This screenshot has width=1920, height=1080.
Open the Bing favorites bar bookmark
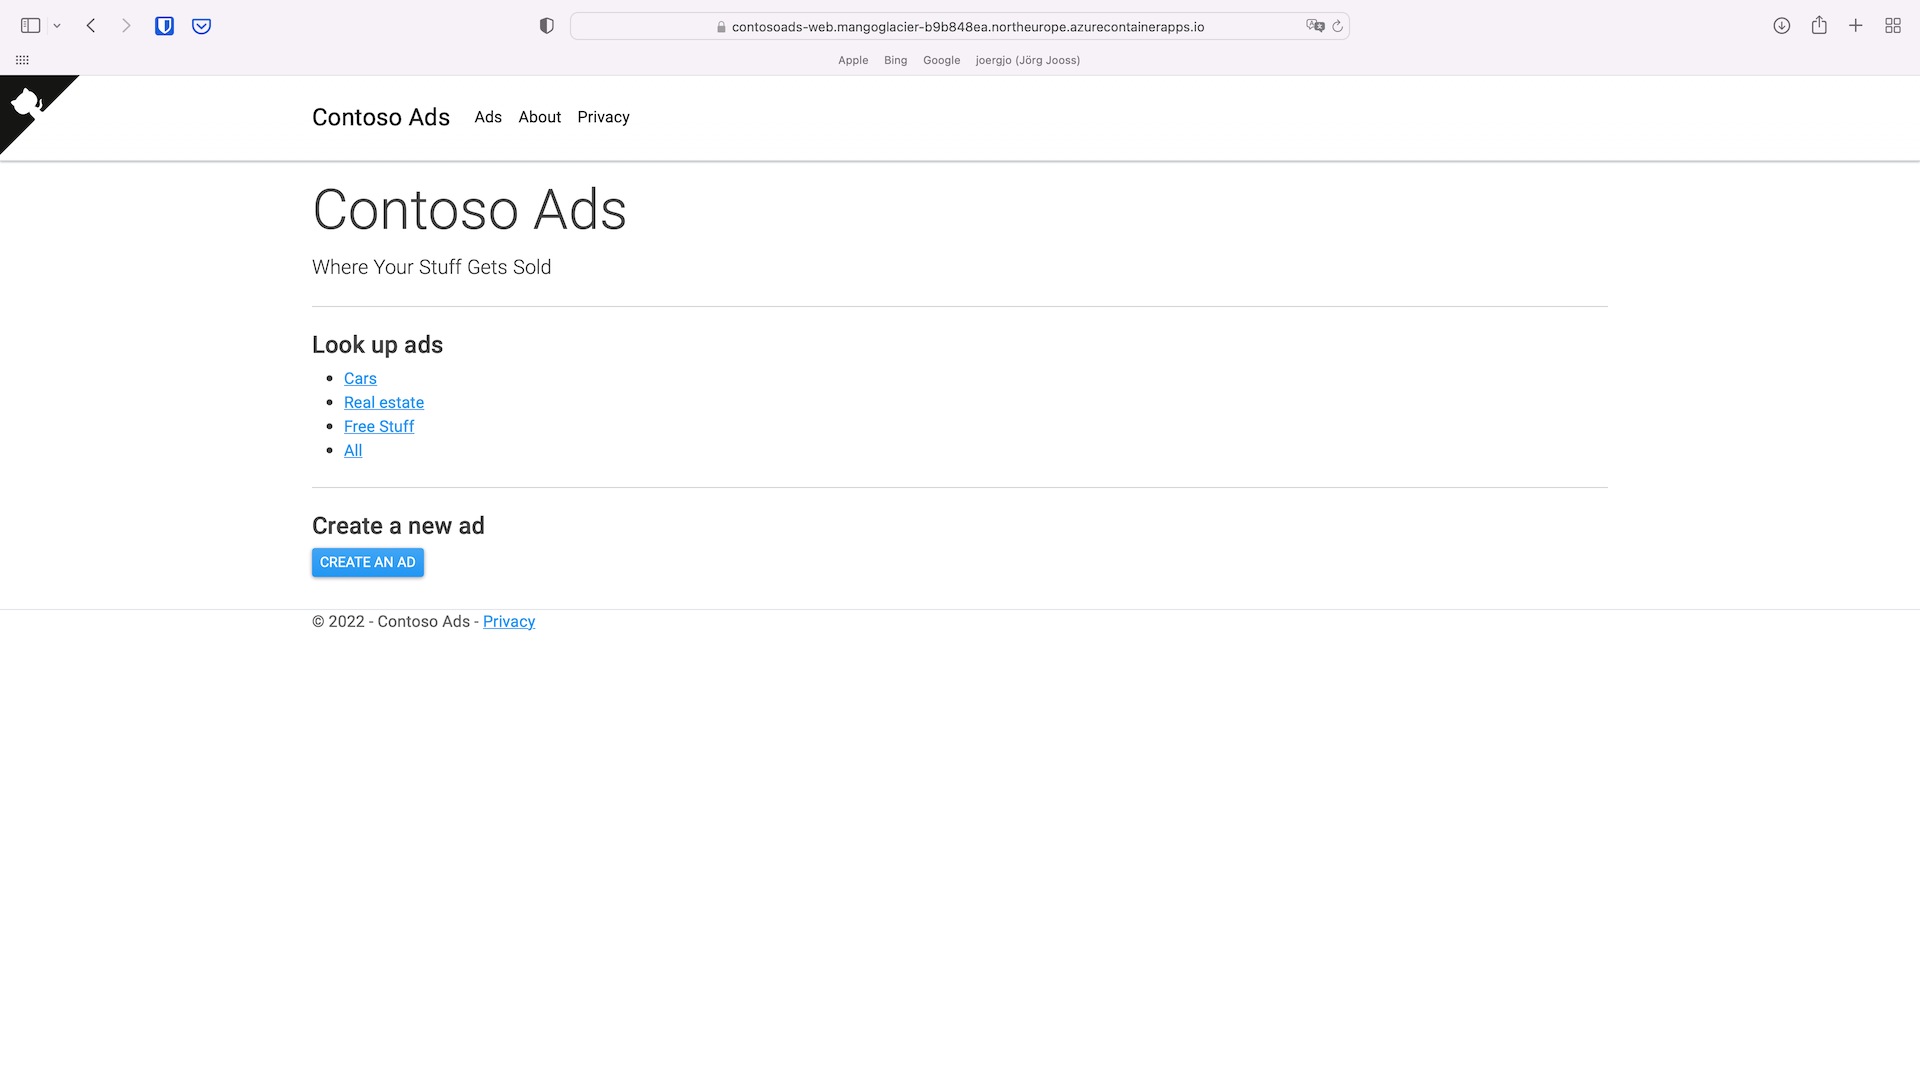tap(895, 60)
